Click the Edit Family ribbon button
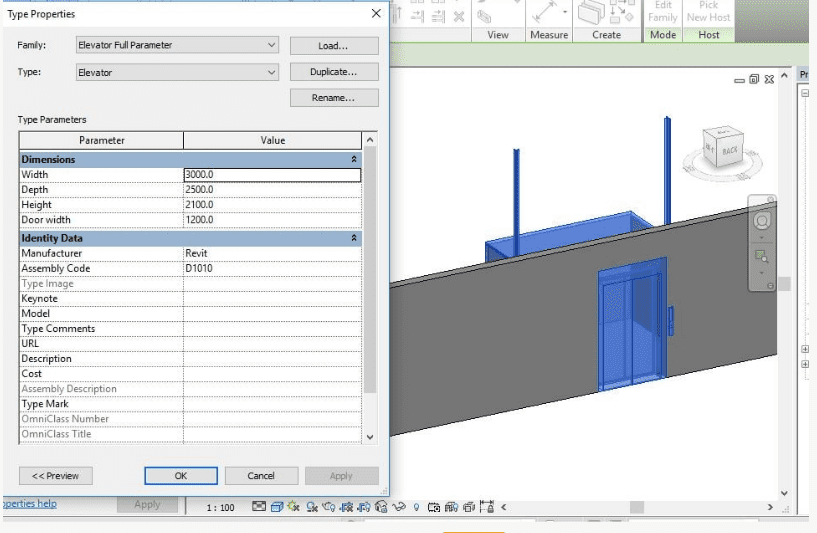817x533 pixels. click(x=662, y=11)
